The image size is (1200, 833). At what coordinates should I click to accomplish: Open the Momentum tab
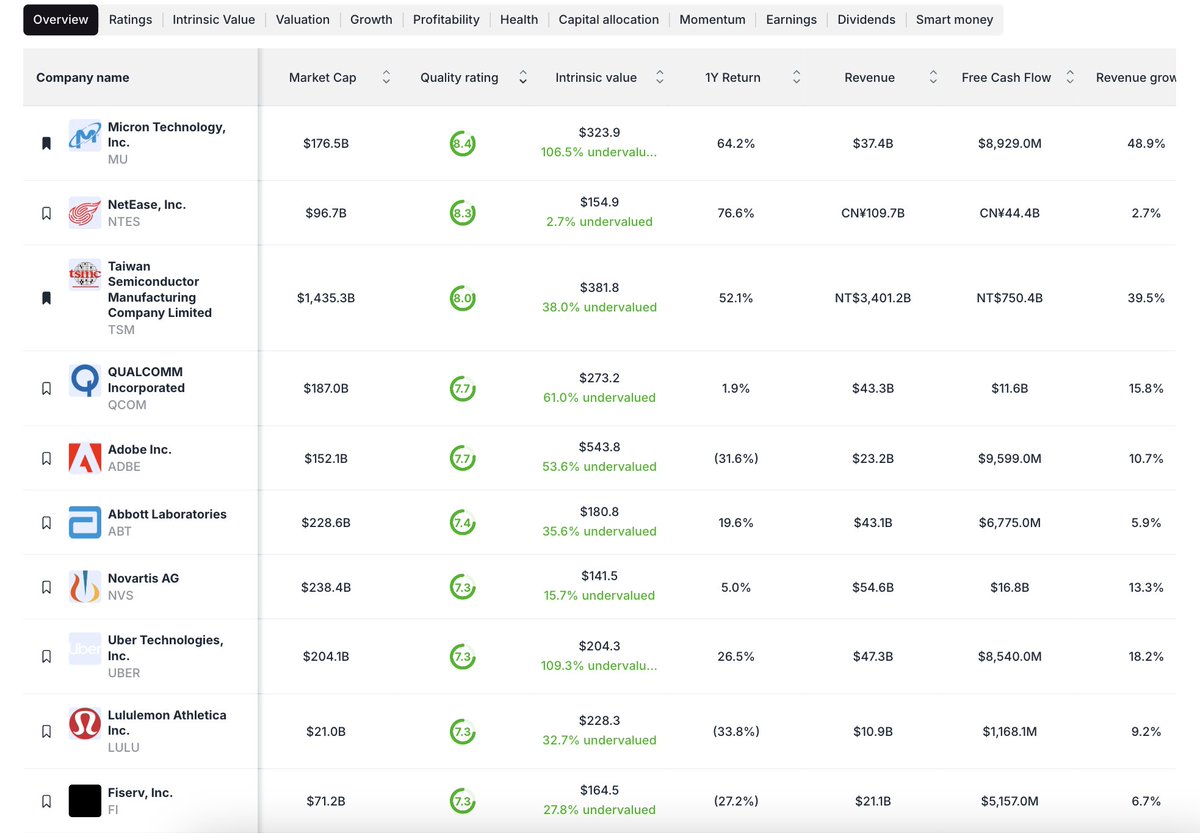point(712,19)
